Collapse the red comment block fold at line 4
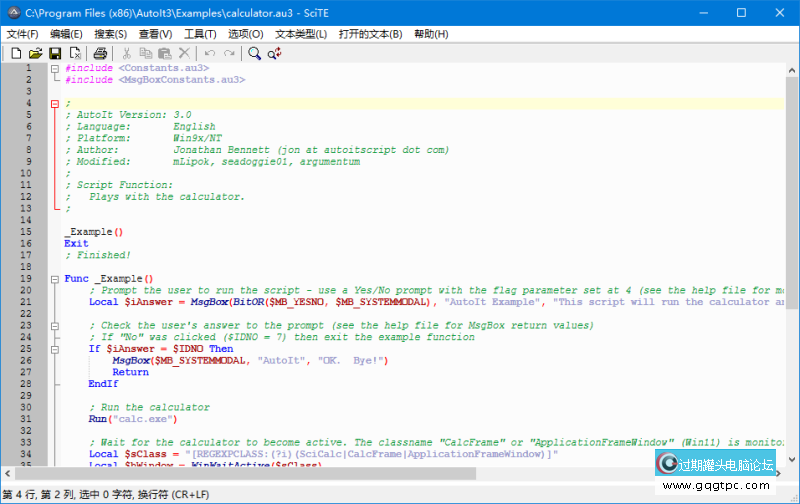Image resolution: width=800 pixels, height=504 pixels. (55, 103)
